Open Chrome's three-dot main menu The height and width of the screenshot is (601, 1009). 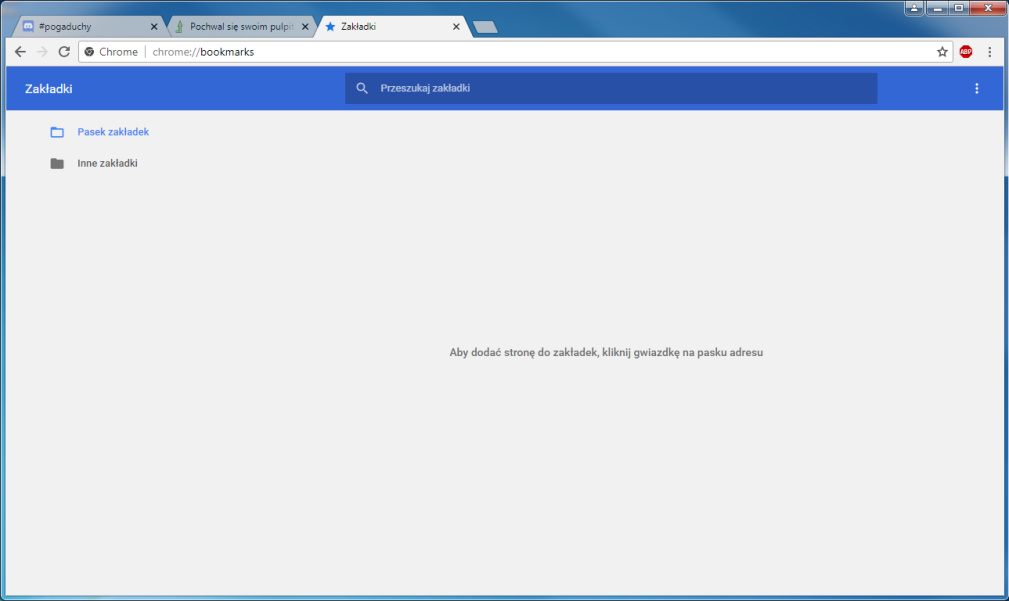coord(989,52)
